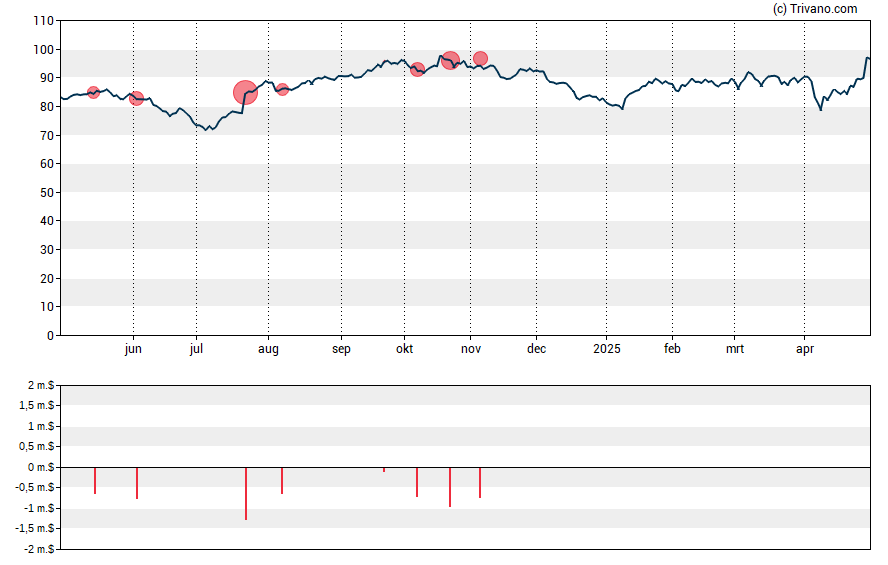Image resolution: width=888 pixels, height=565 pixels.
Task: Click the -2 m.$ axis label
Action: [x=39, y=549]
